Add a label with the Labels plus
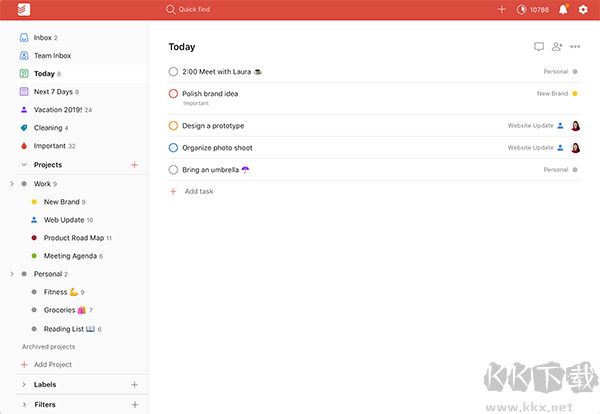Image resolution: width=600 pixels, height=414 pixels. [134, 385]
